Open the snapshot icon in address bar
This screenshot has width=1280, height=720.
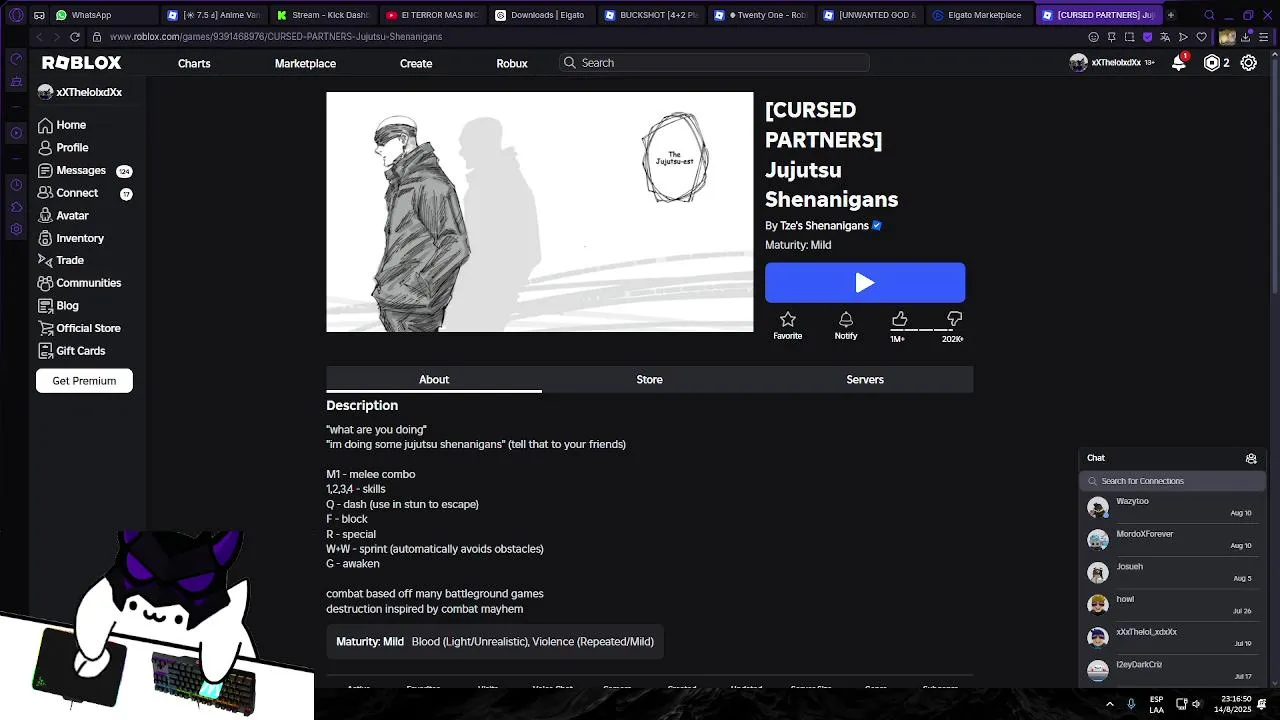pos(1129,36)
